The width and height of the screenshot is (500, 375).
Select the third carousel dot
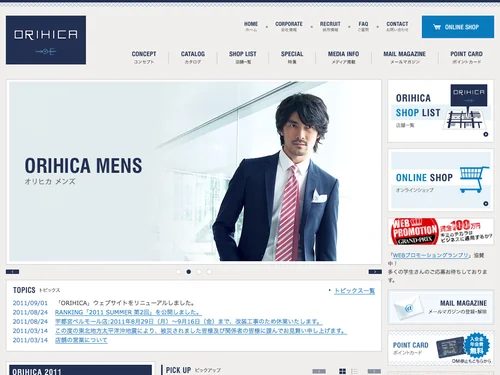tap(199, 272)
